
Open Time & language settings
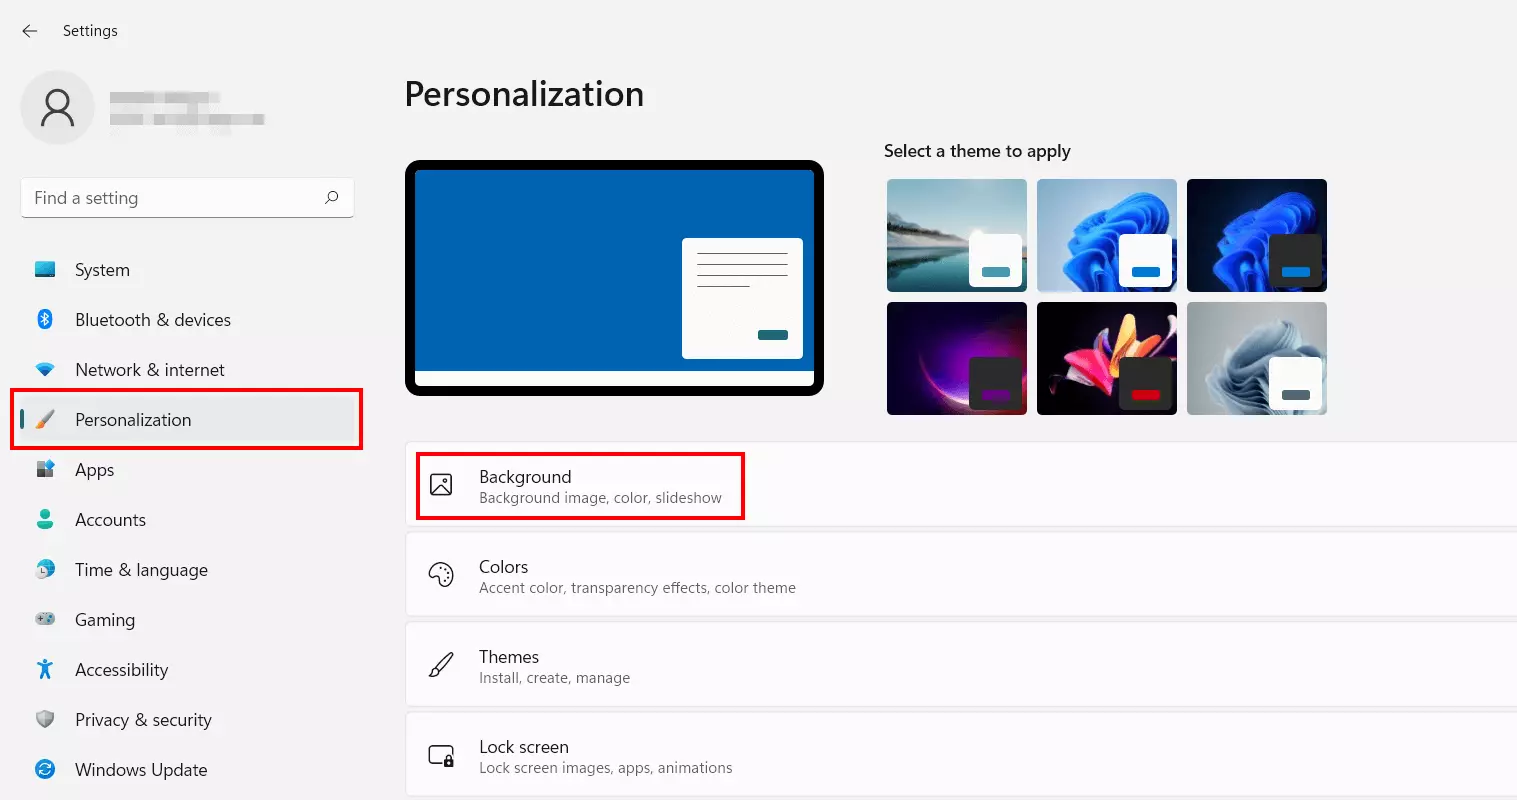point(187,570)
